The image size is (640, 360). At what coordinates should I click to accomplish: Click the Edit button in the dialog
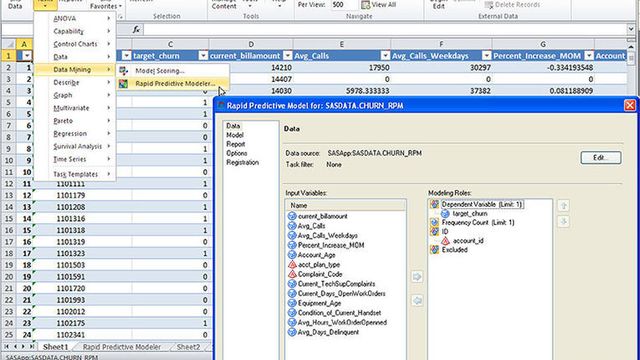601,158
